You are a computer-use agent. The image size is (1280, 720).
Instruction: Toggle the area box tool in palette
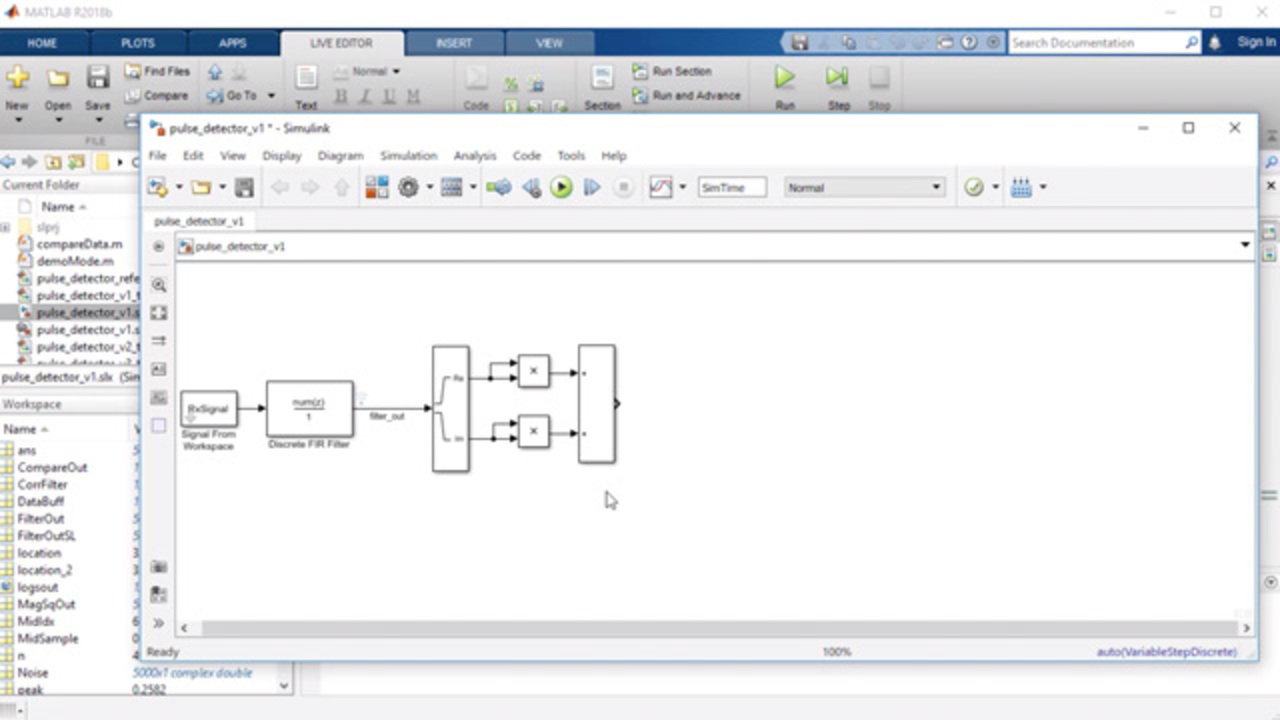[159, 426]
